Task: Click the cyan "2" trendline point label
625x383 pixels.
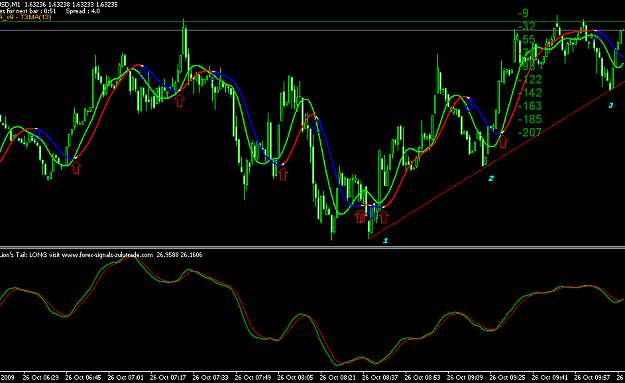Action: 491,178
